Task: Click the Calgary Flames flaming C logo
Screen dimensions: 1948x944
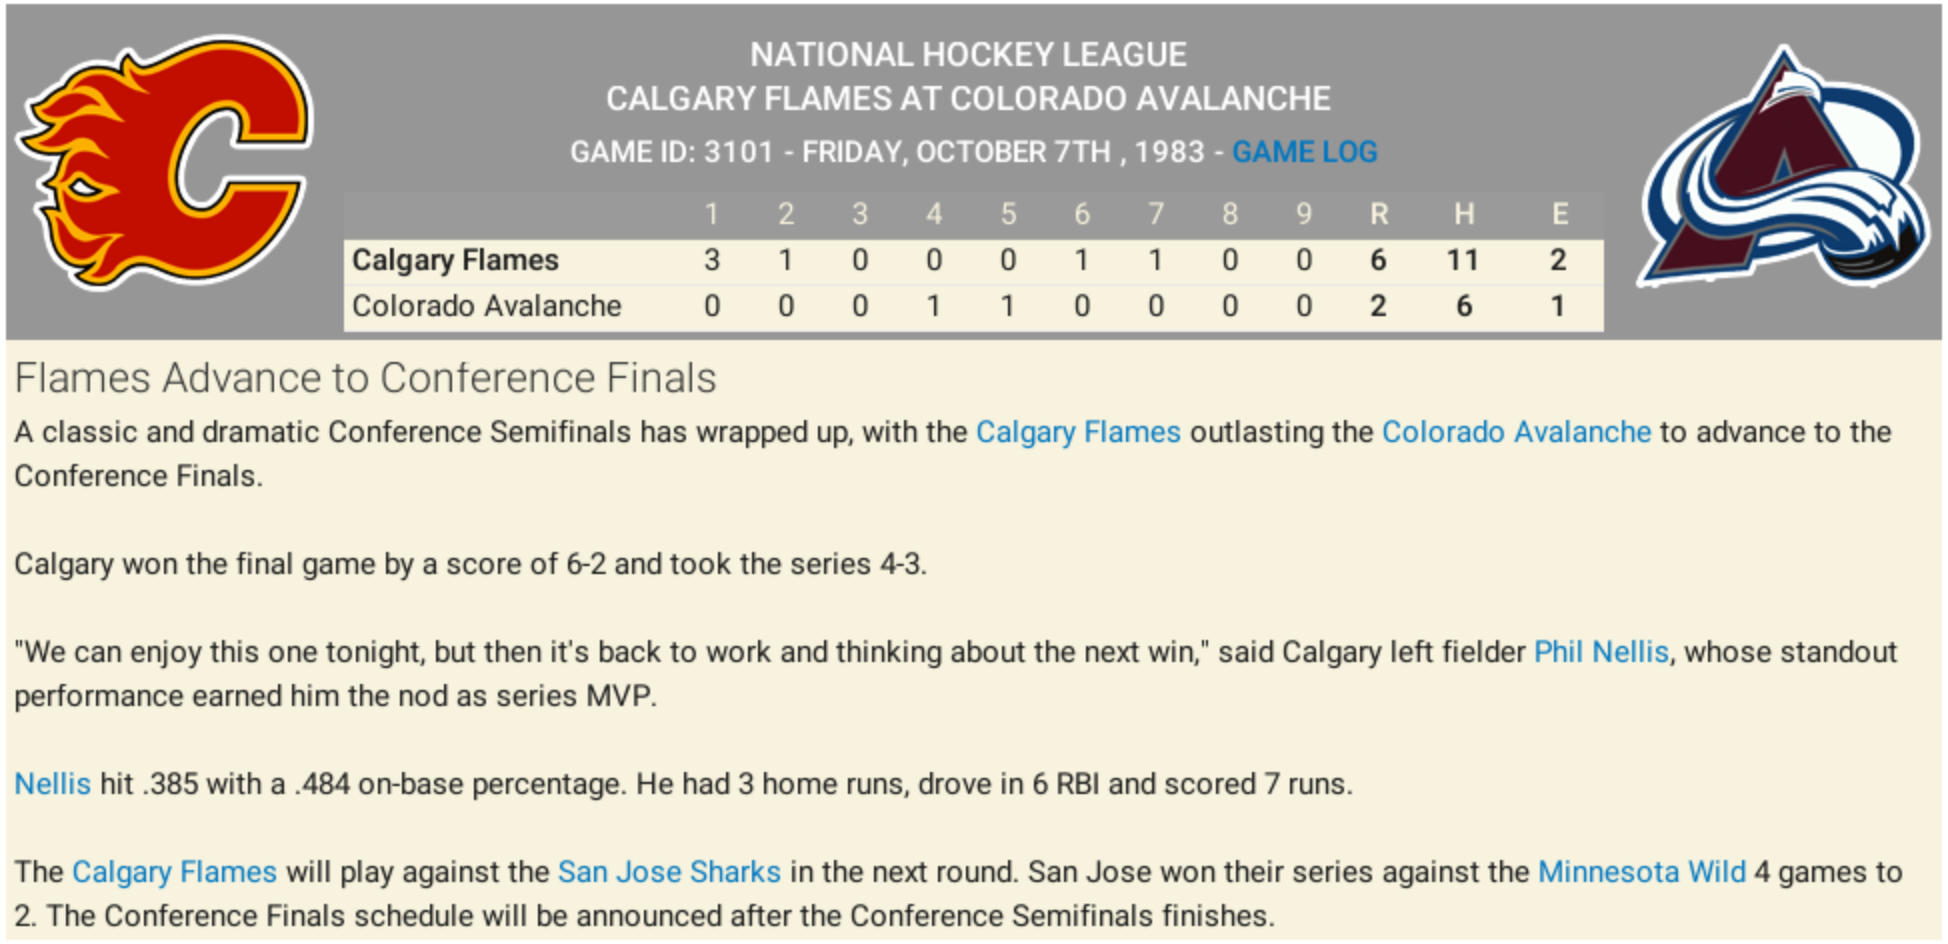Action: pyautogui.click(x=165, y=162)
